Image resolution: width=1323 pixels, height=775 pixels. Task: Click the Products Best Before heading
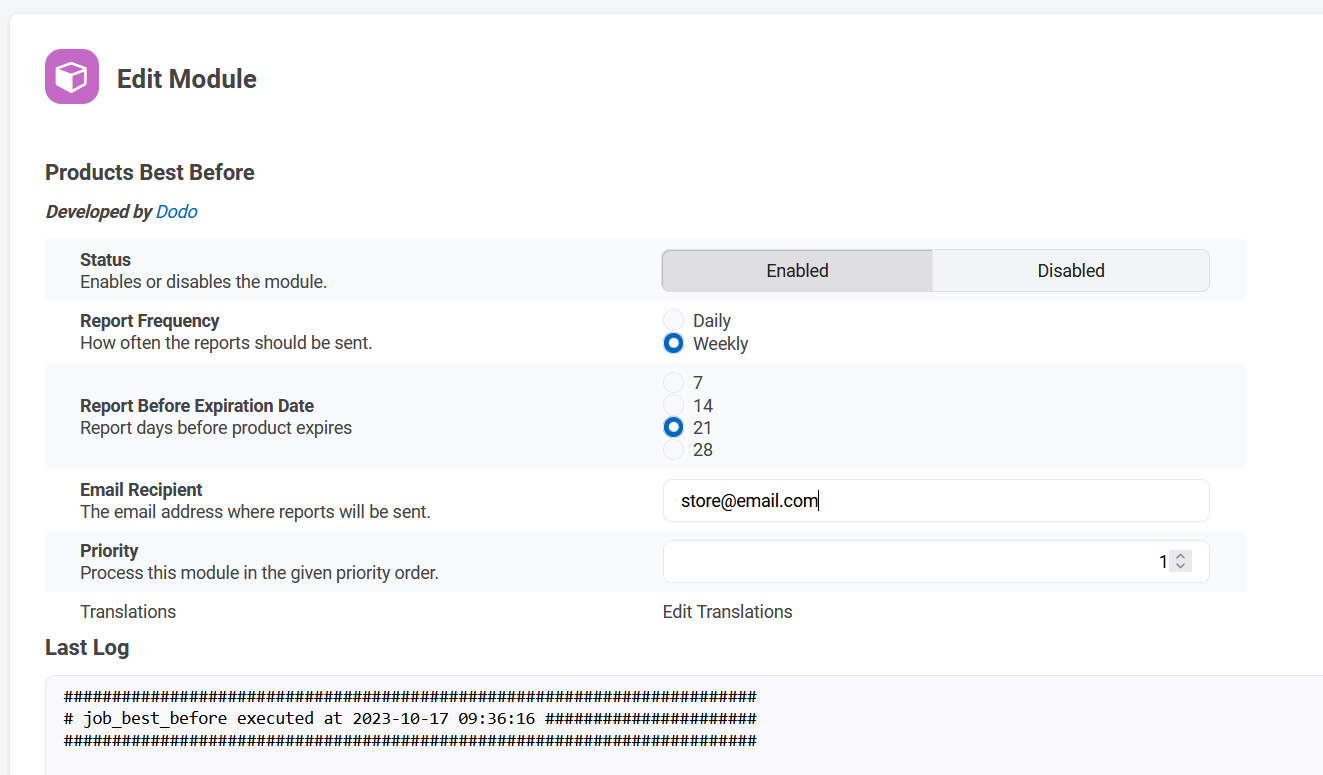pyautogui.click(x=150, y=173)
